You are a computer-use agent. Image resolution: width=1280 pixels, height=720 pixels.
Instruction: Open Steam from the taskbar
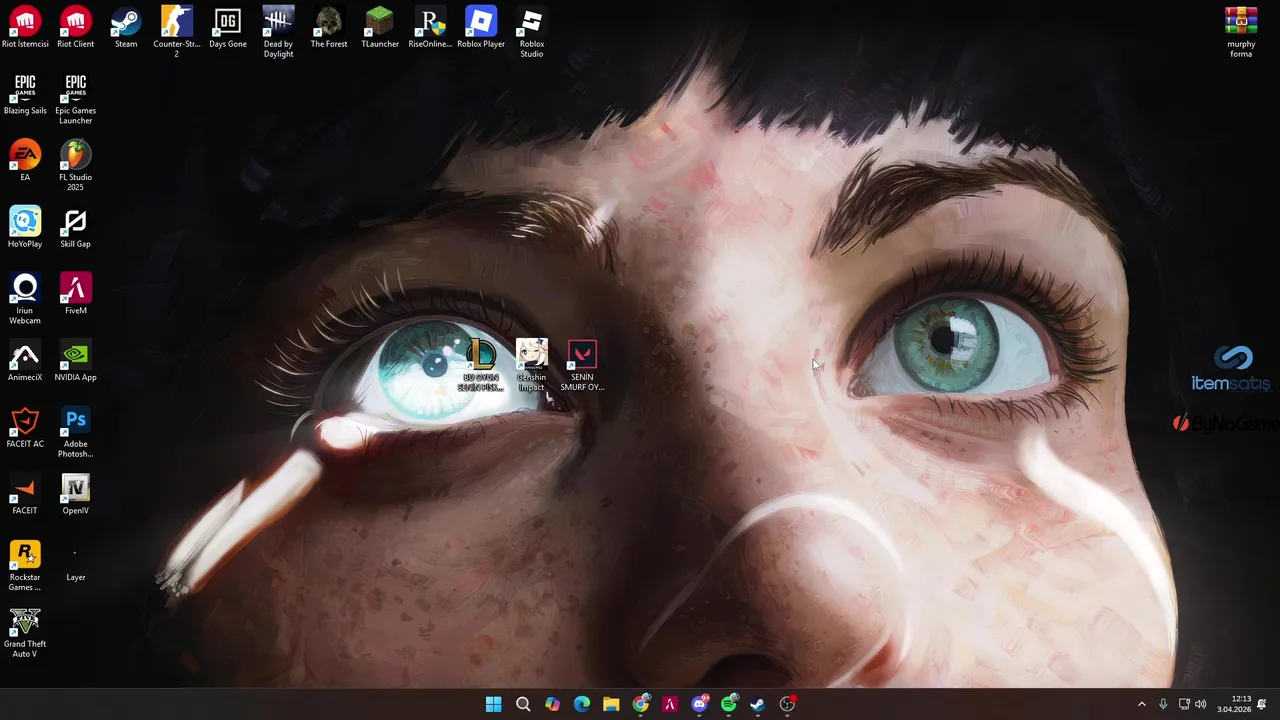(x=758, y=704)
